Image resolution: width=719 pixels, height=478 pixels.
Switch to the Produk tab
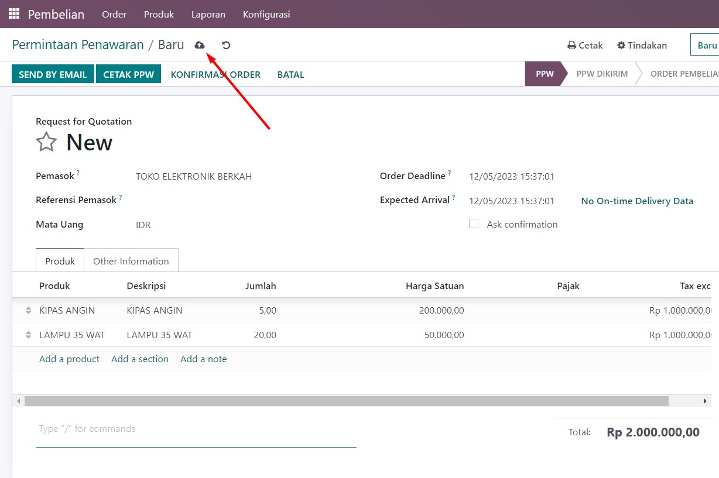(60, 261)
